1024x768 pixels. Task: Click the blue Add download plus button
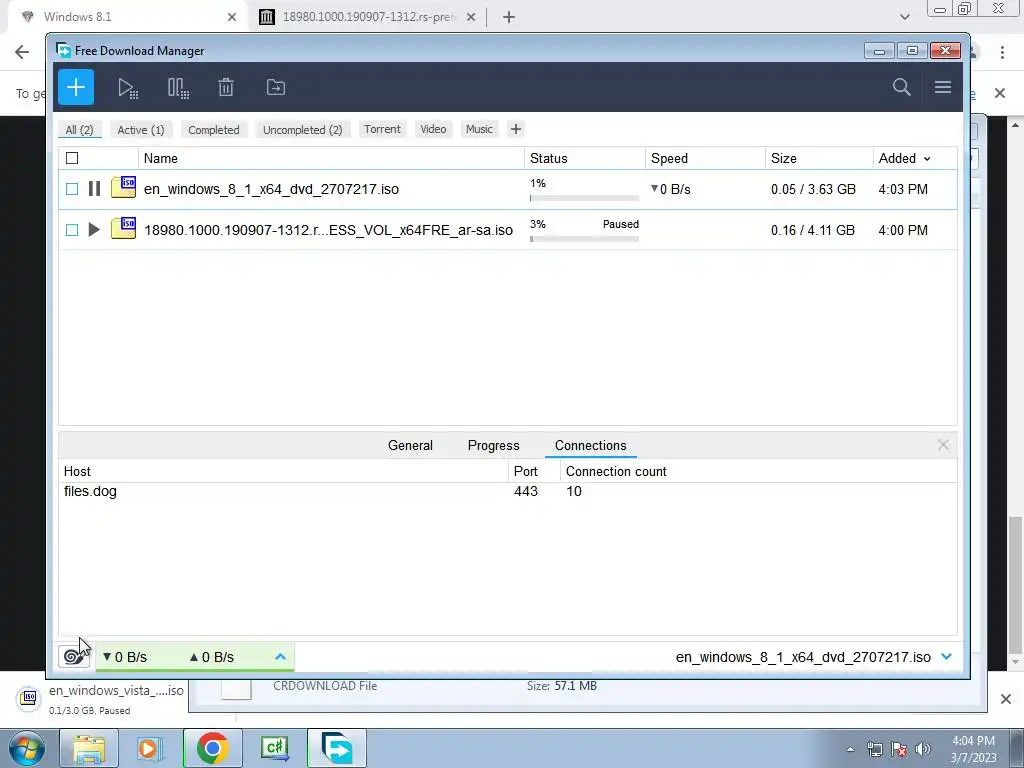click(x=76, y=87)
